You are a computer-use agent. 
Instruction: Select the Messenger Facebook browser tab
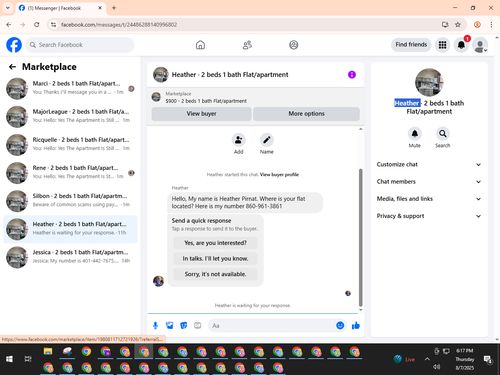pos(61,8)
